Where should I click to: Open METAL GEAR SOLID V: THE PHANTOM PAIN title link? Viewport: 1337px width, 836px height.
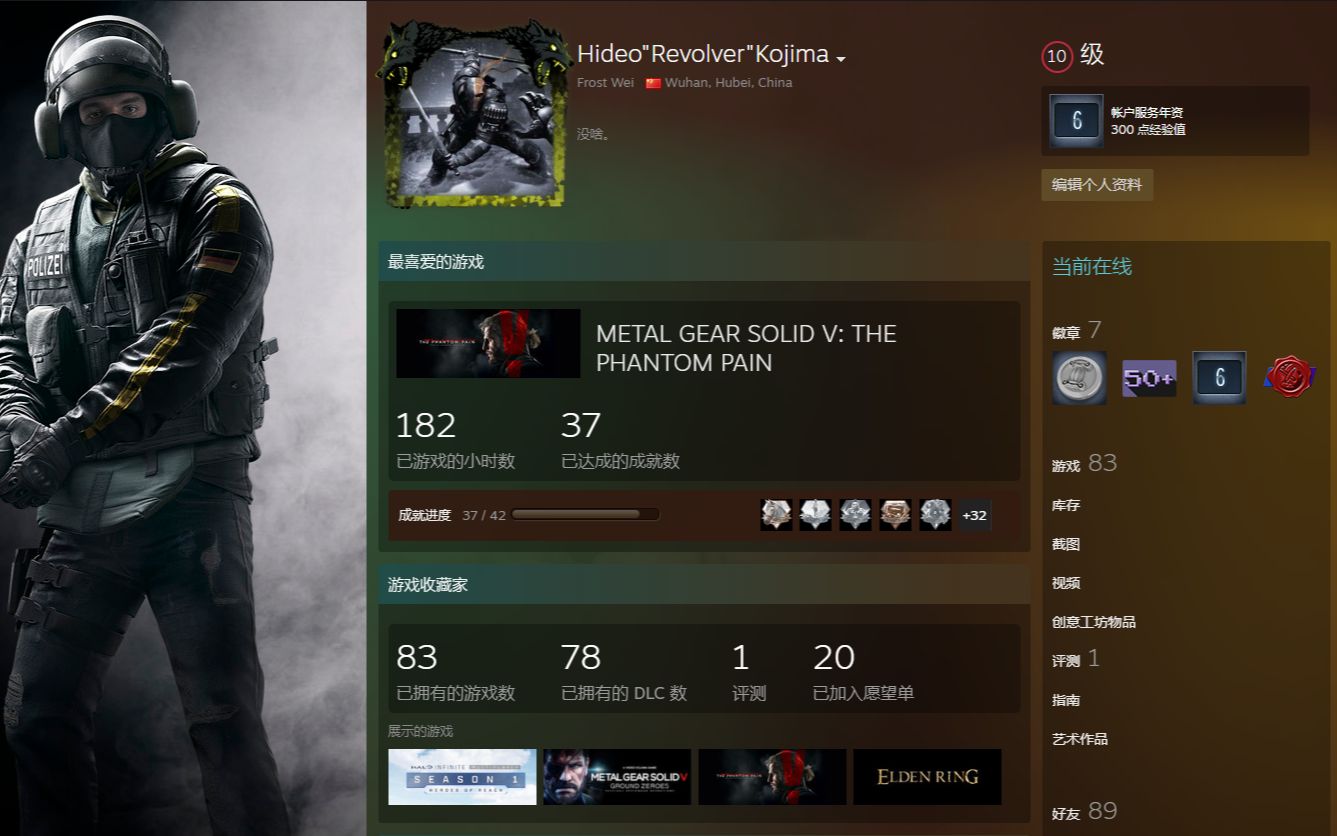click(x=746, y=348)
